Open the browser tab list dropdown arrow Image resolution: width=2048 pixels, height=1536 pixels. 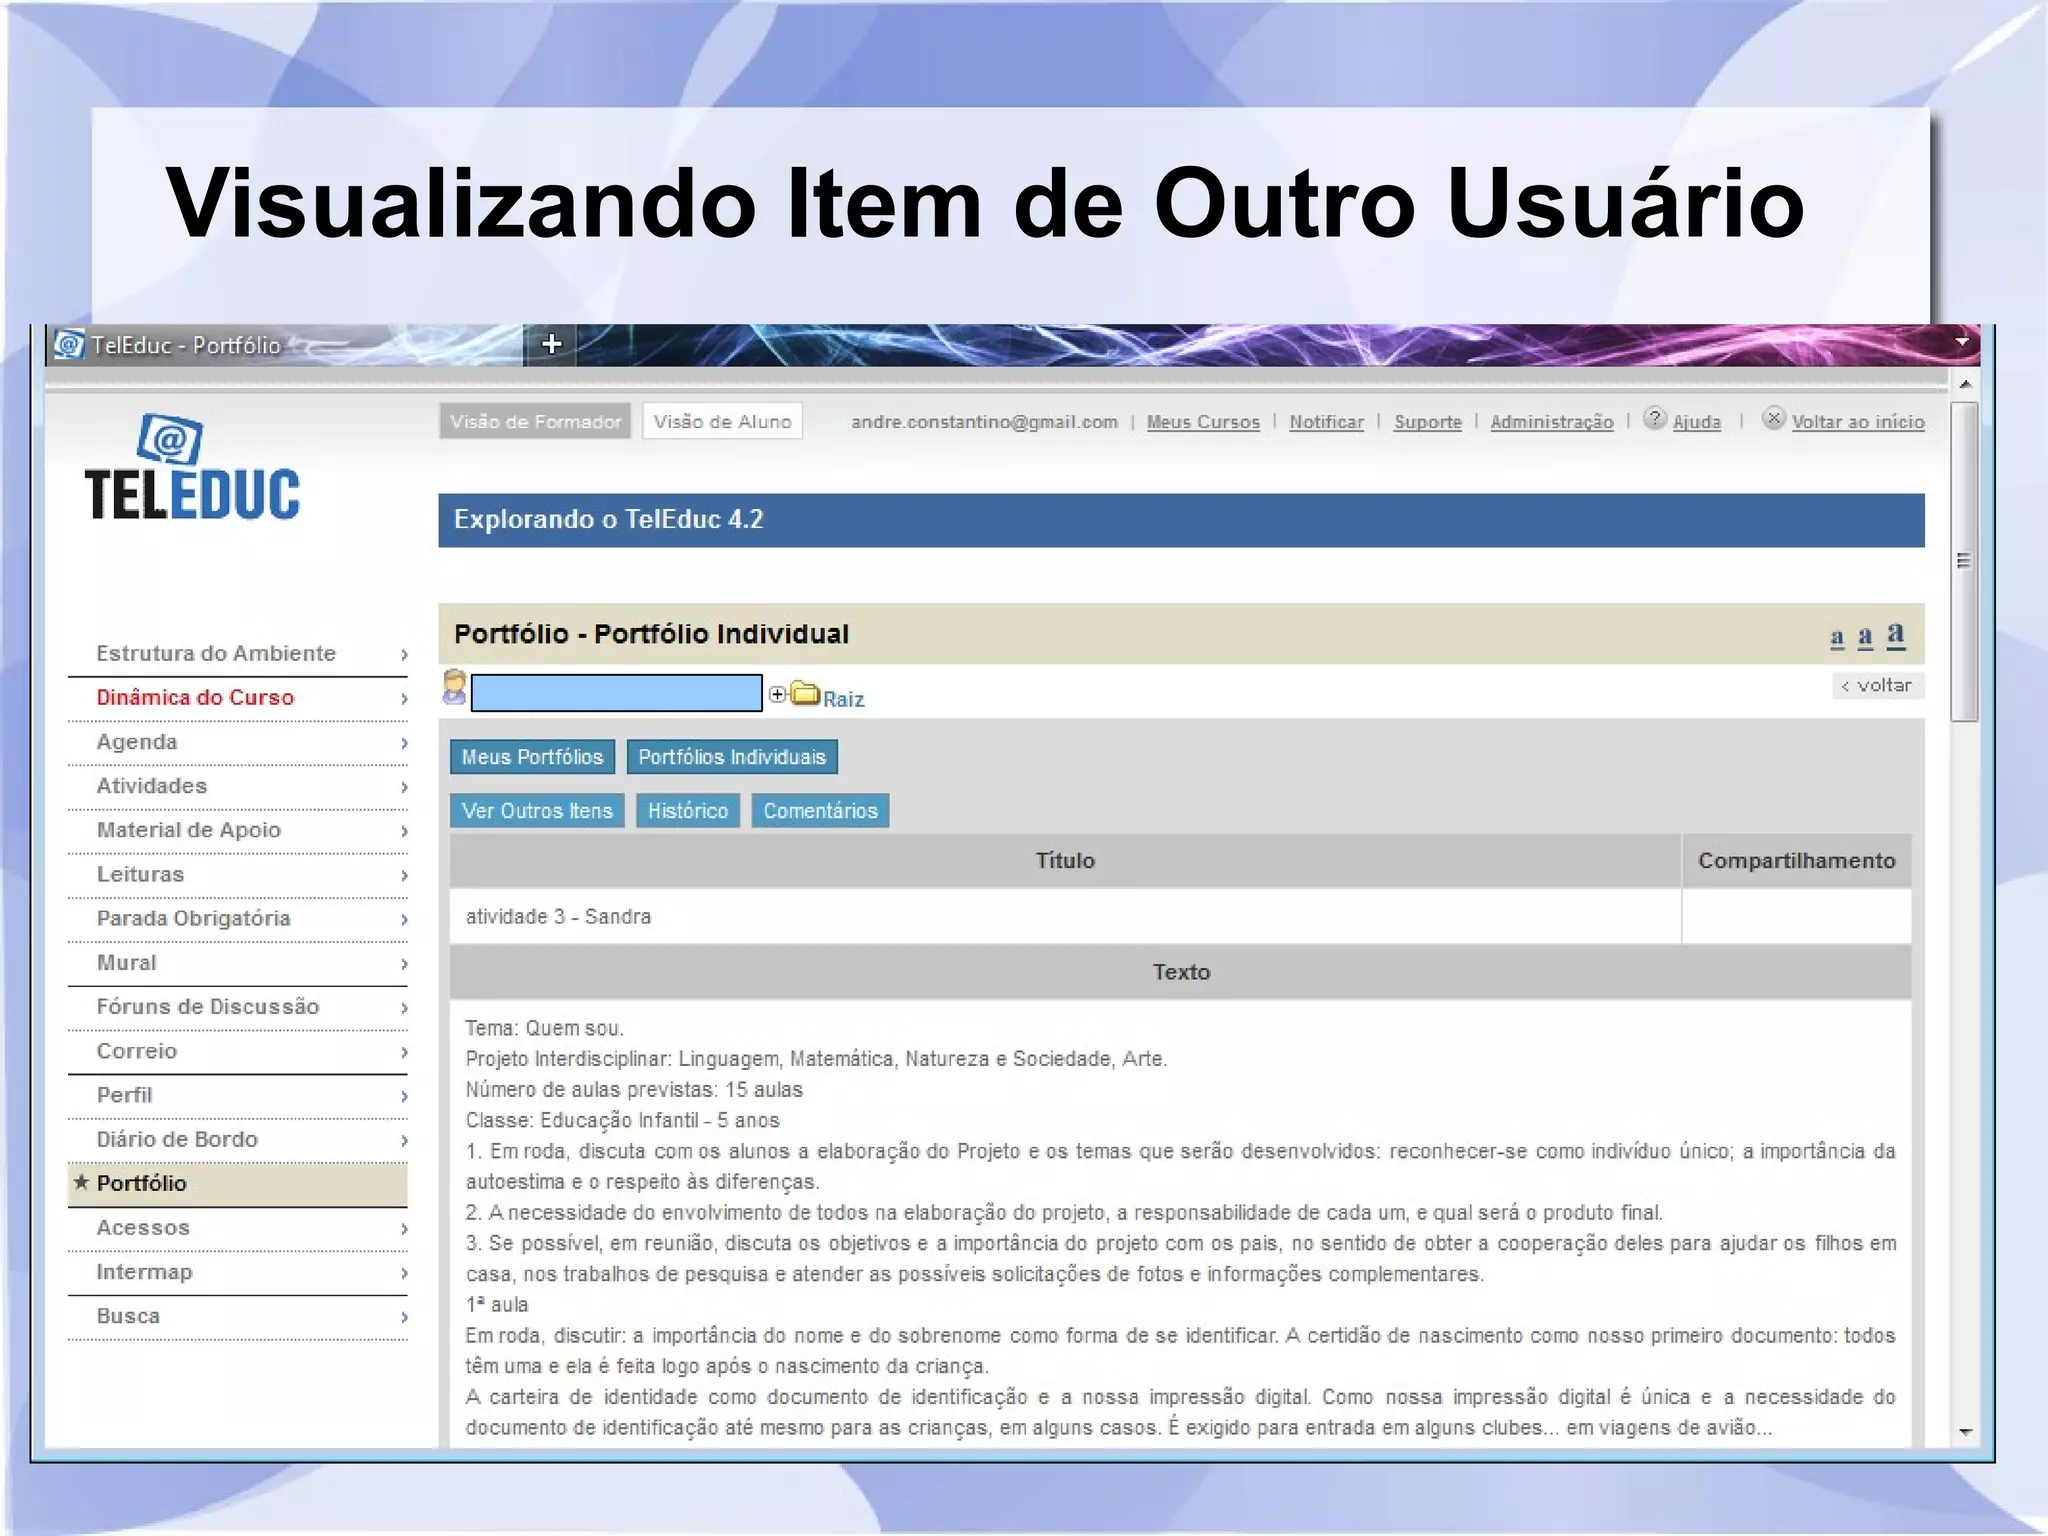pos(1962,342)
